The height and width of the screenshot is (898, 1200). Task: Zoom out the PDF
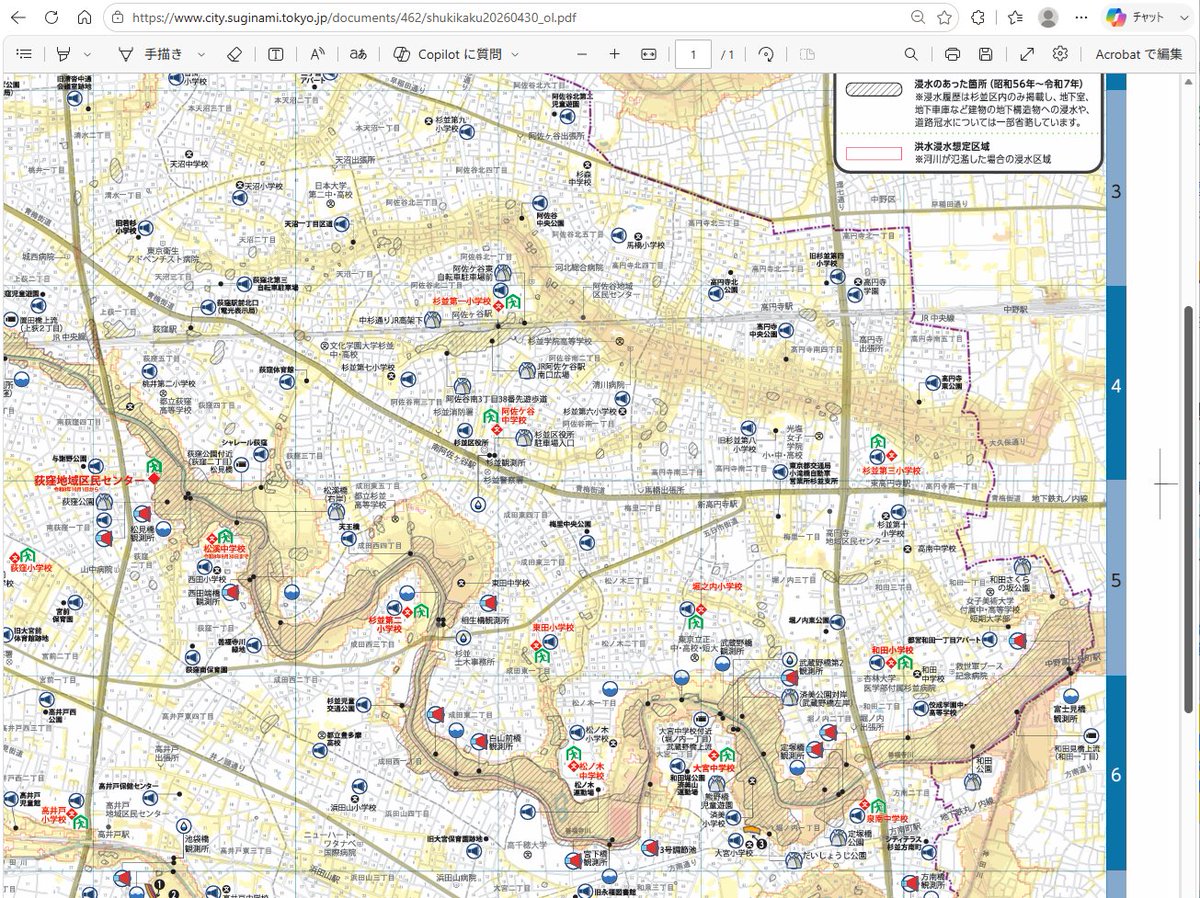(x=582, y=54)
